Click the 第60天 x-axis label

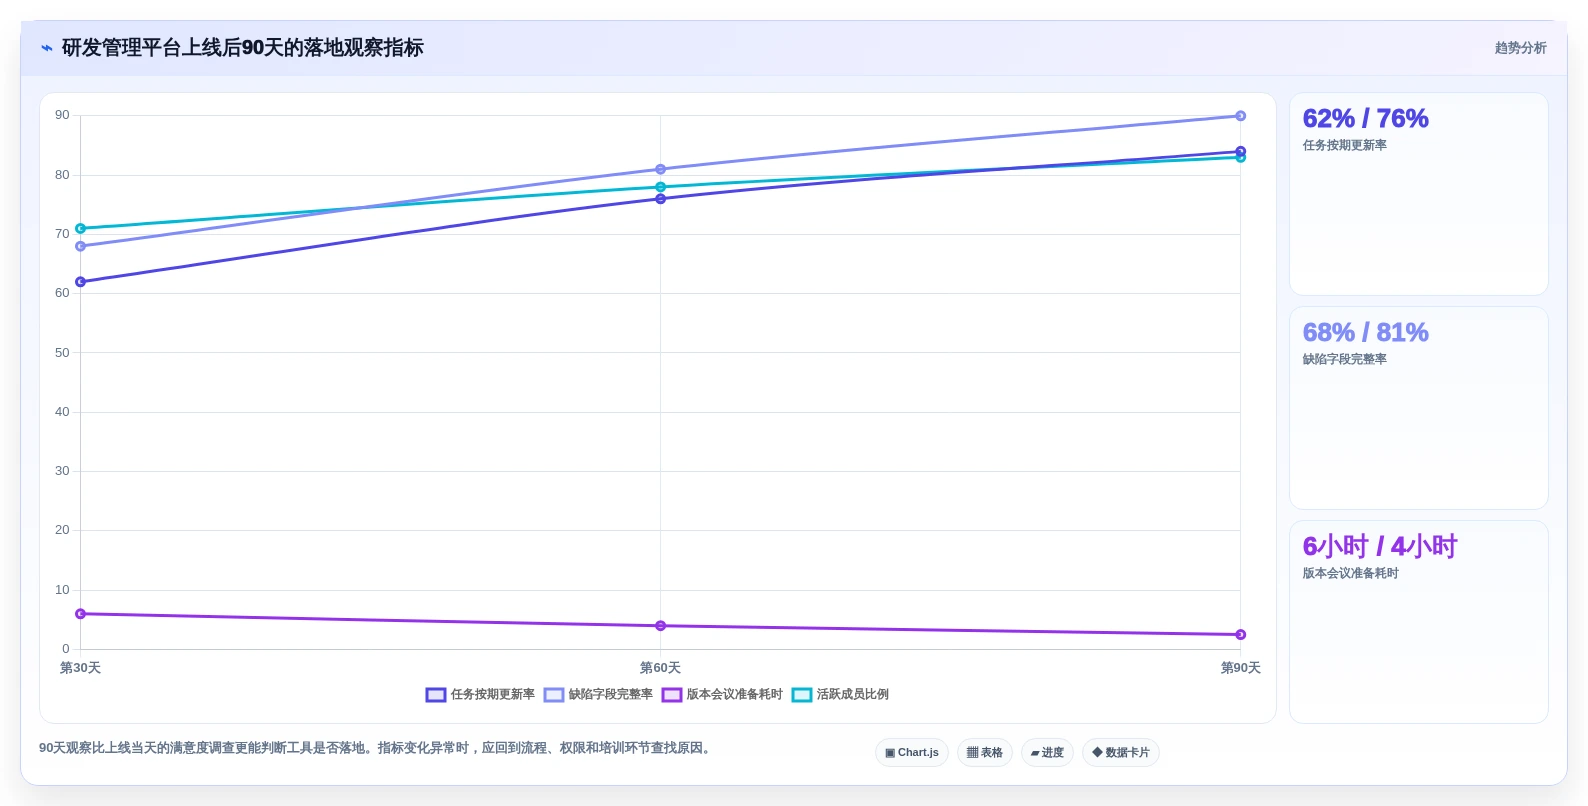pyautogui.click(x=660, y=668)
